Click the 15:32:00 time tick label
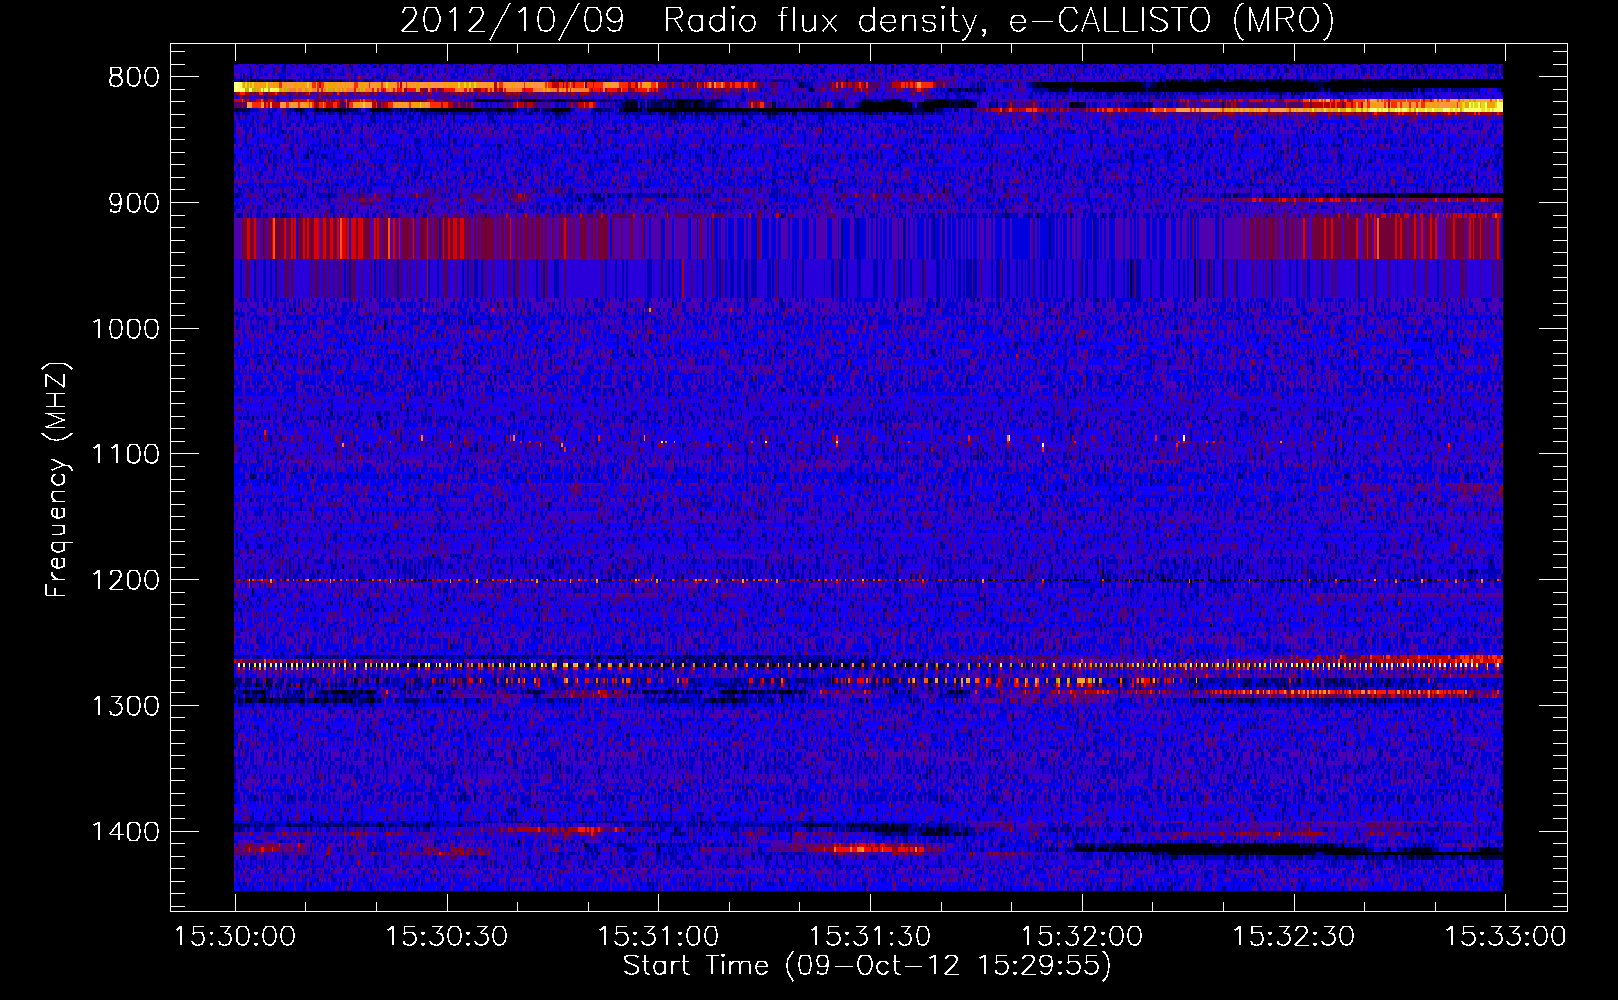1618x1000 pixels. coord(1082,937)
